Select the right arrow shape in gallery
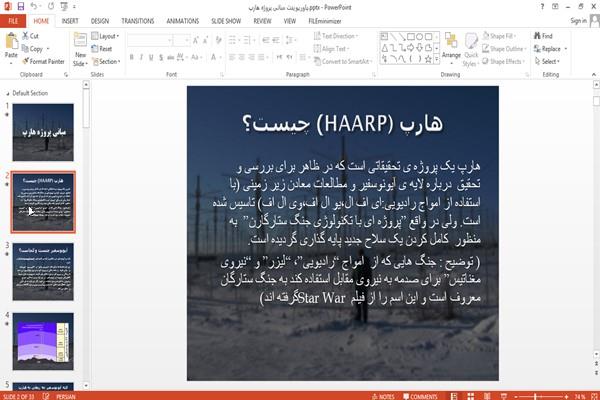The image size is (600, 400). click(411, 48)
